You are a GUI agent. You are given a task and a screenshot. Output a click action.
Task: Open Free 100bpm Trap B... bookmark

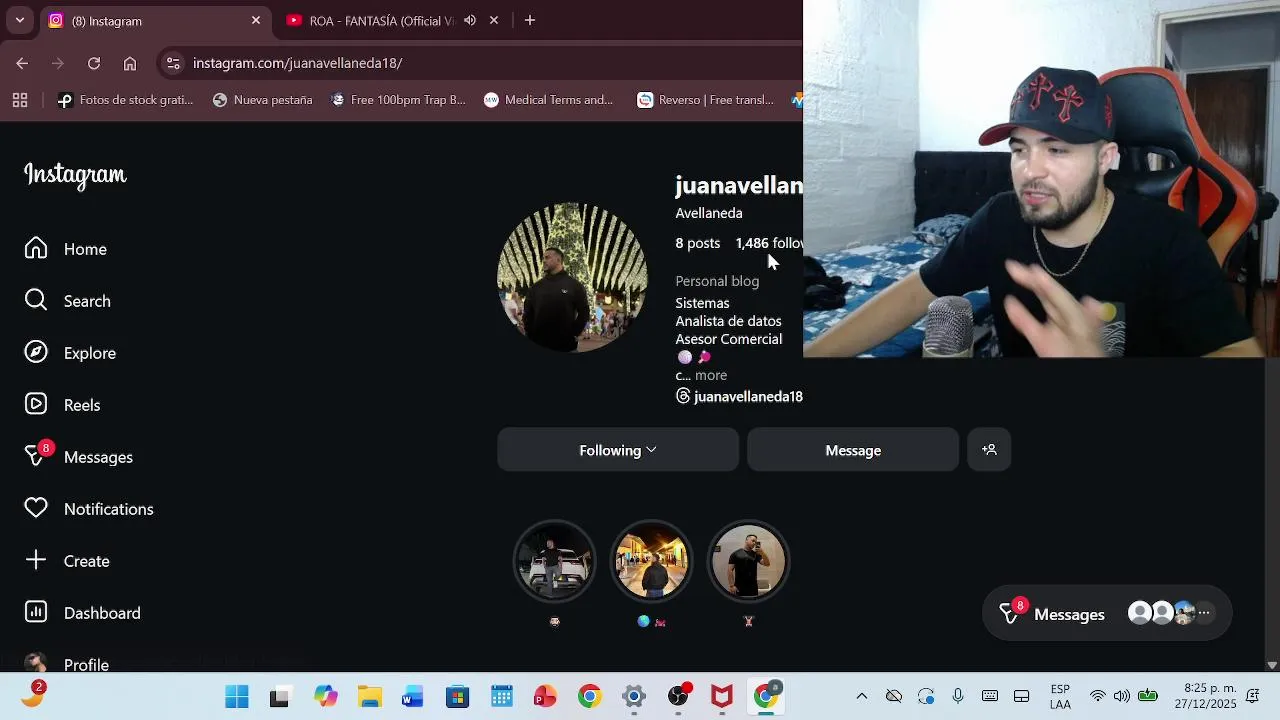[x=398, y=100]
